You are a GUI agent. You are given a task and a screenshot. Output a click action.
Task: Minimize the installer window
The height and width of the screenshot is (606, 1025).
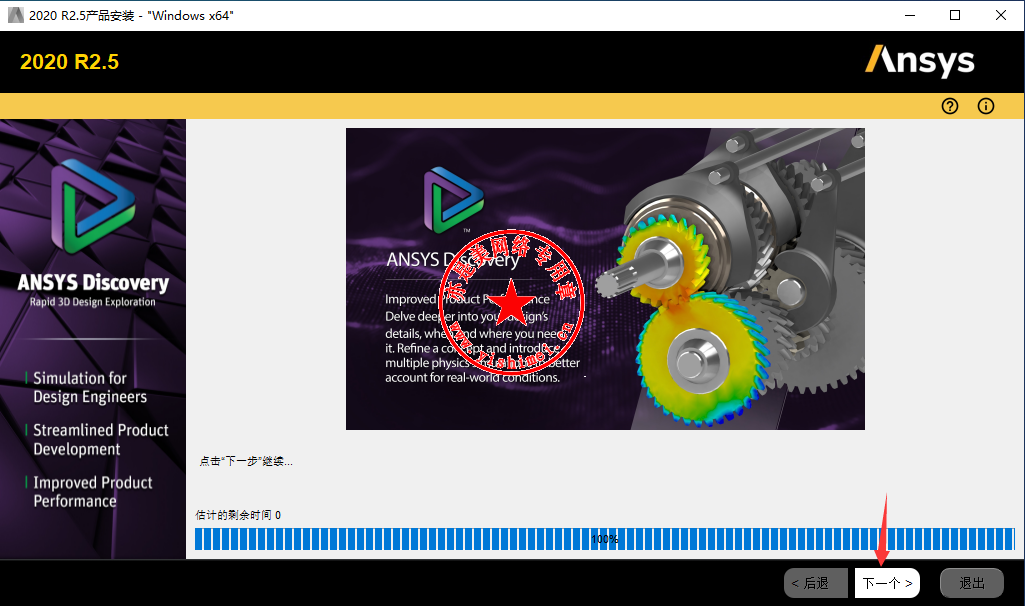(x=910, y=15)
